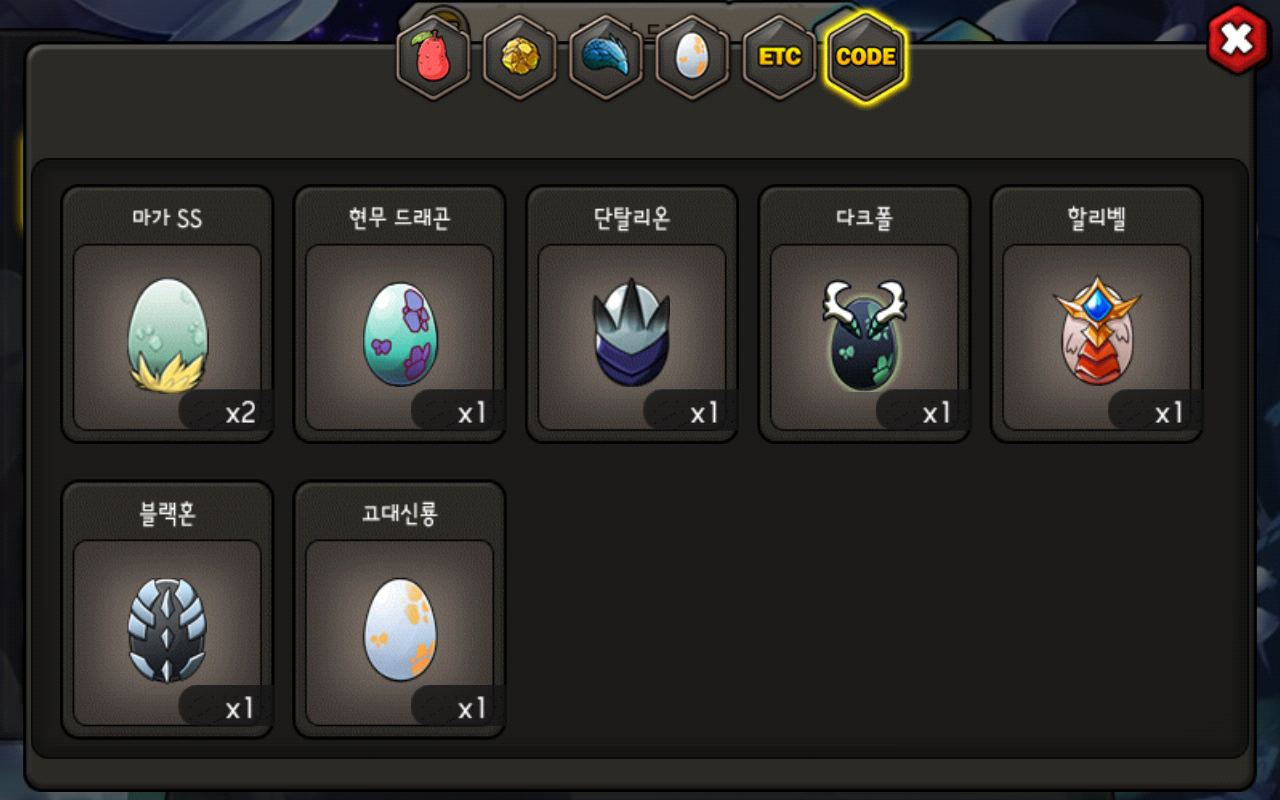1280x800 pixels.
Task: Open the spotted egg tab icon
Action: click(x=692, y=57)
